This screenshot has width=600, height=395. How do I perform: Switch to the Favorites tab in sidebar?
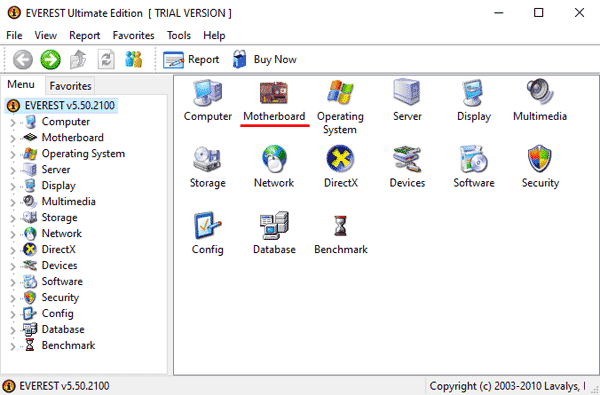[70, 86]
